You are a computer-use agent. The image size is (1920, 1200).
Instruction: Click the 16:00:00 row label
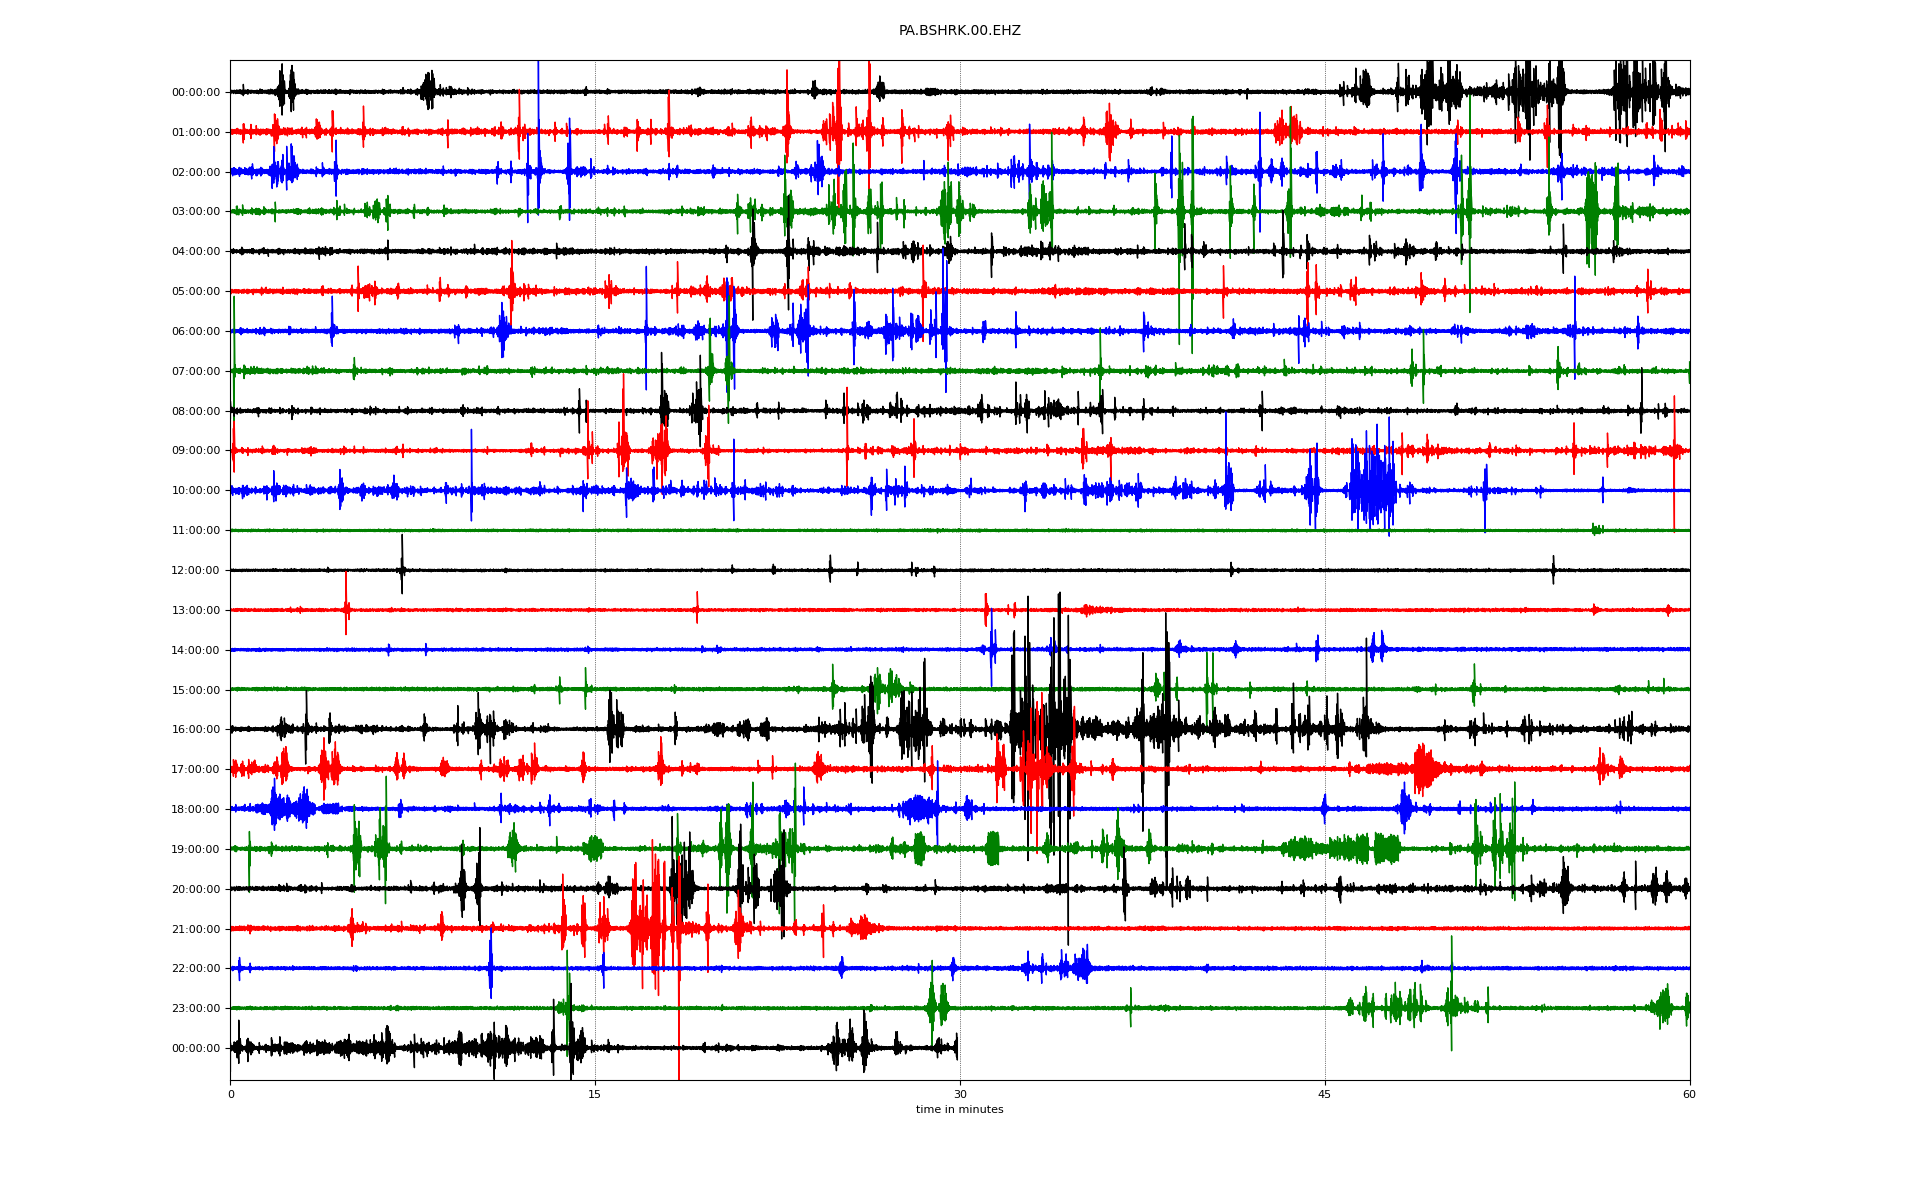[x=196, y=730]
